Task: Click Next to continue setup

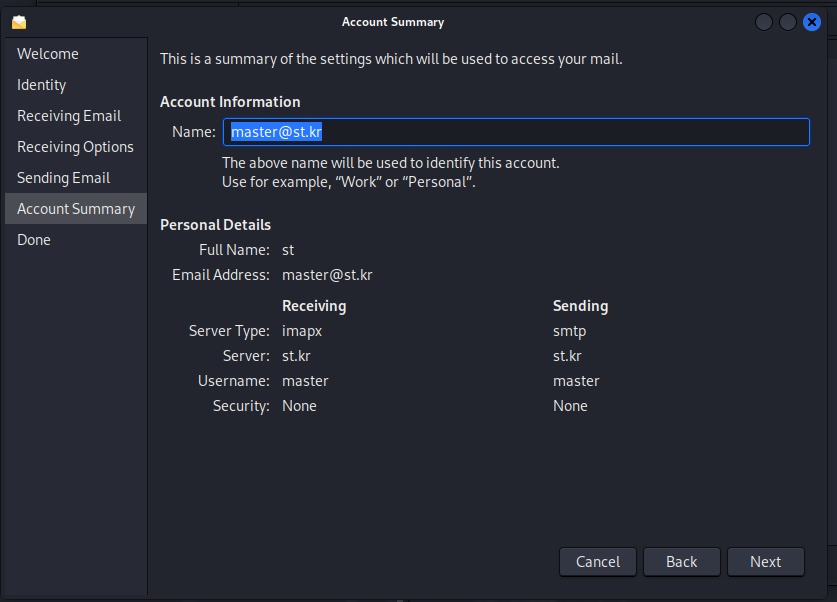Action: (765, 561)
